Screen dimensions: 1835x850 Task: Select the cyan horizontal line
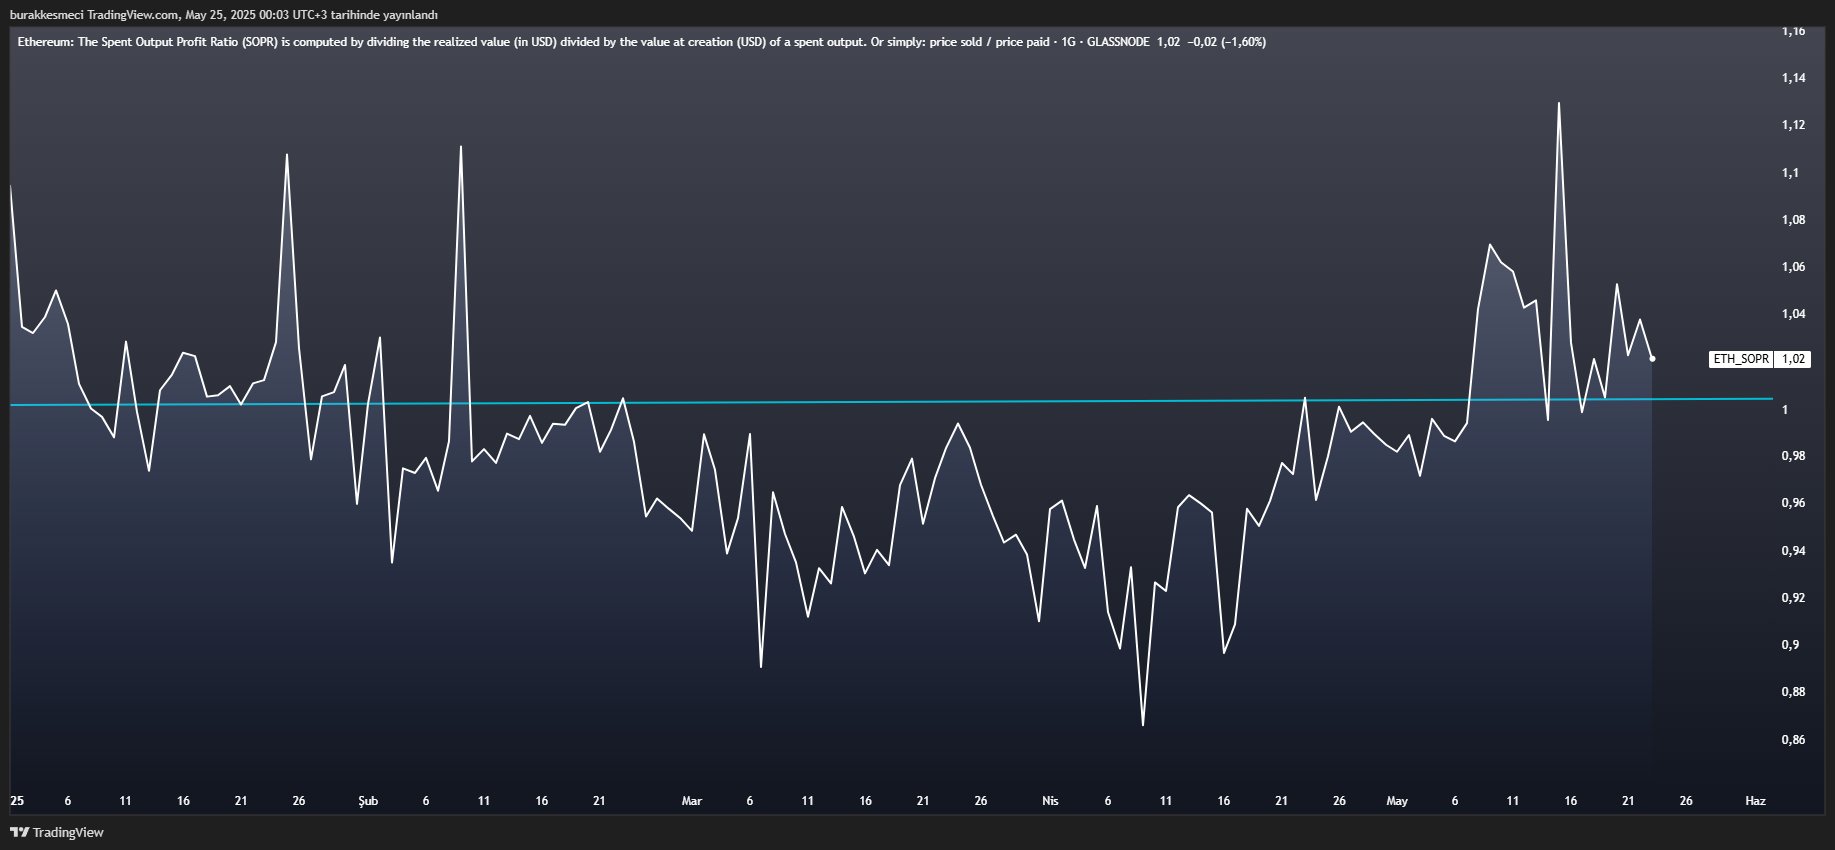pos(891,402)
